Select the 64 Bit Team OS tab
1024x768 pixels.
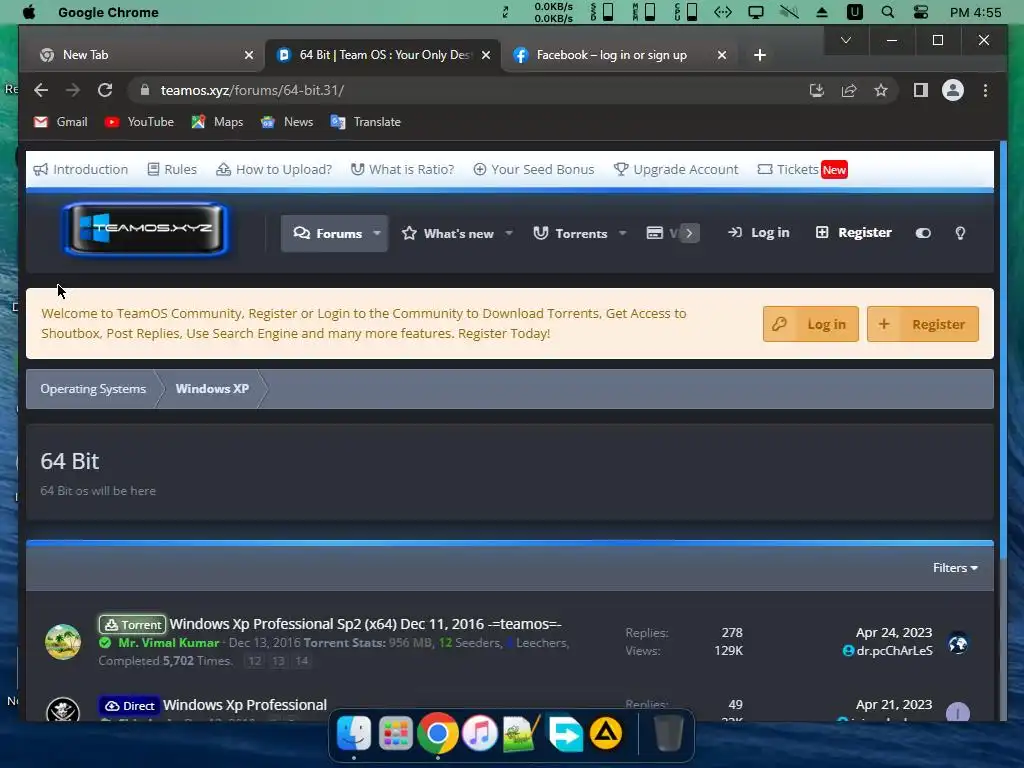coord(384,55)
